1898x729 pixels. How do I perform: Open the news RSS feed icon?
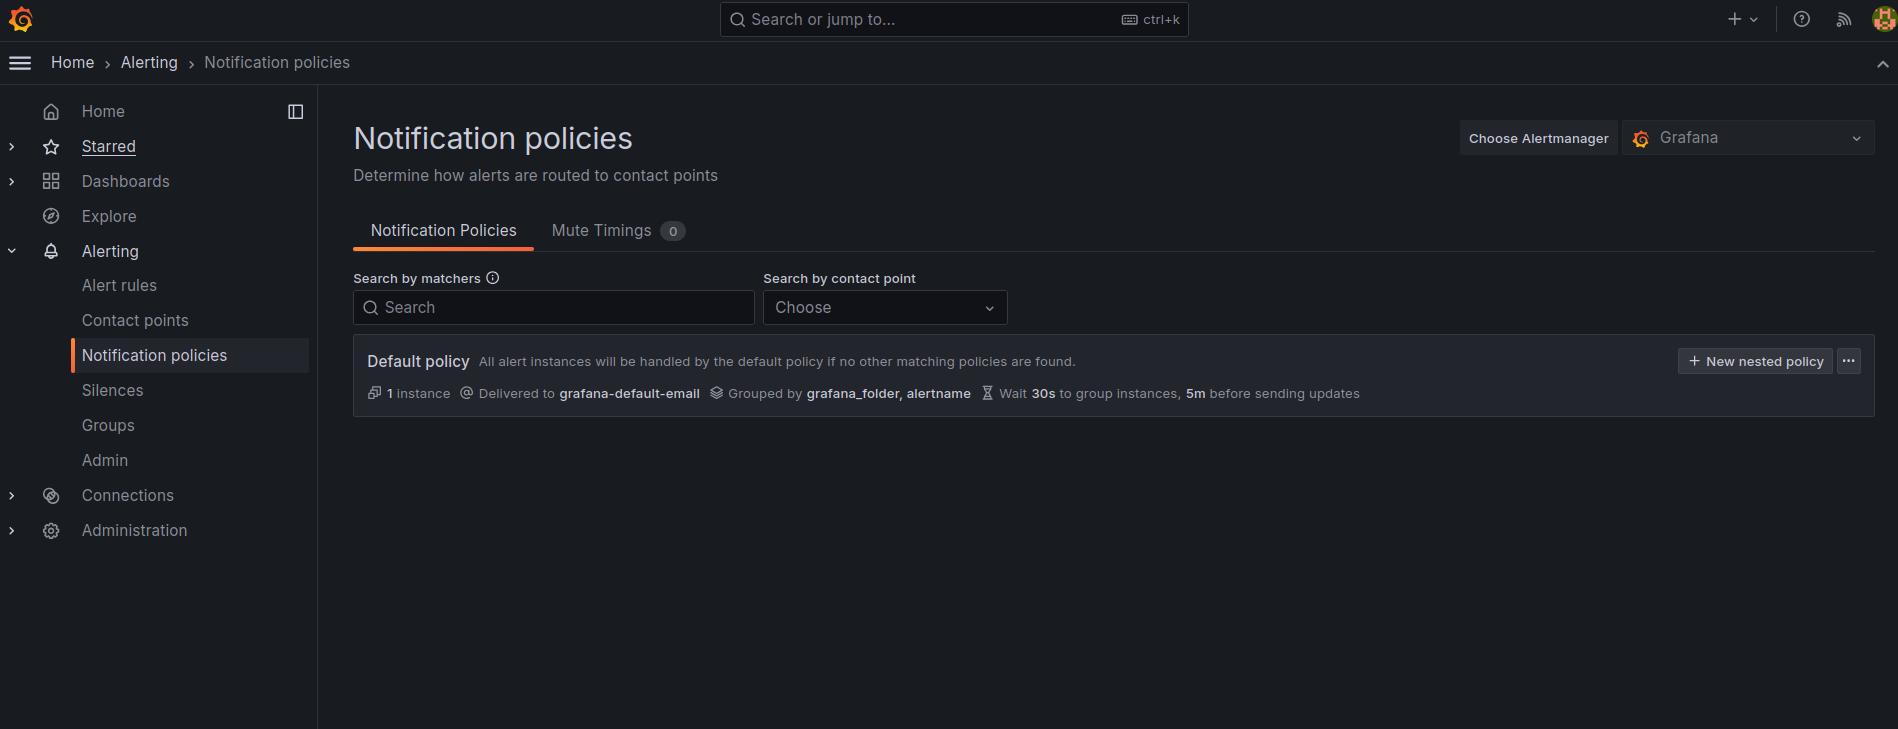1843,19
